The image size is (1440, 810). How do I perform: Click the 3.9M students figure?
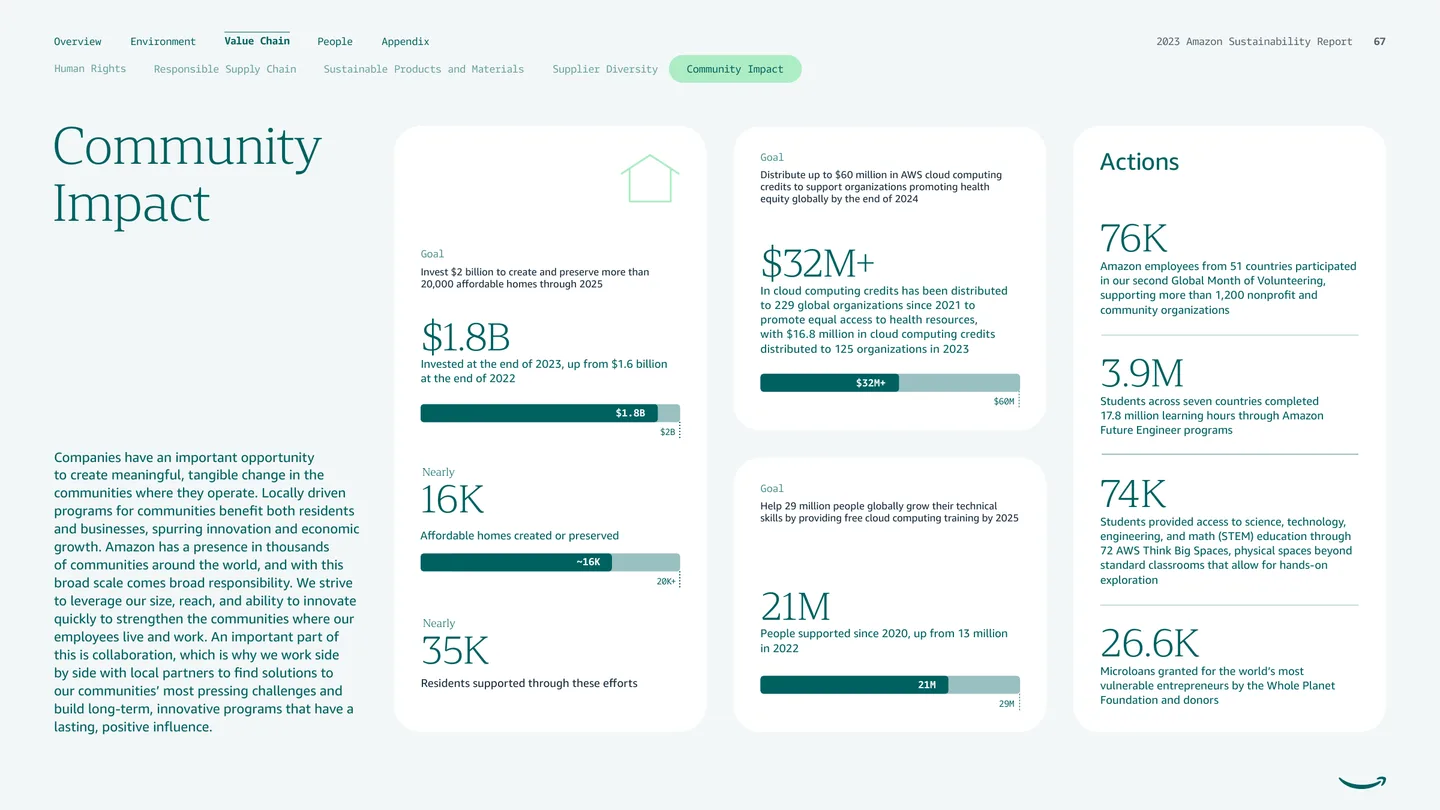1142,374
